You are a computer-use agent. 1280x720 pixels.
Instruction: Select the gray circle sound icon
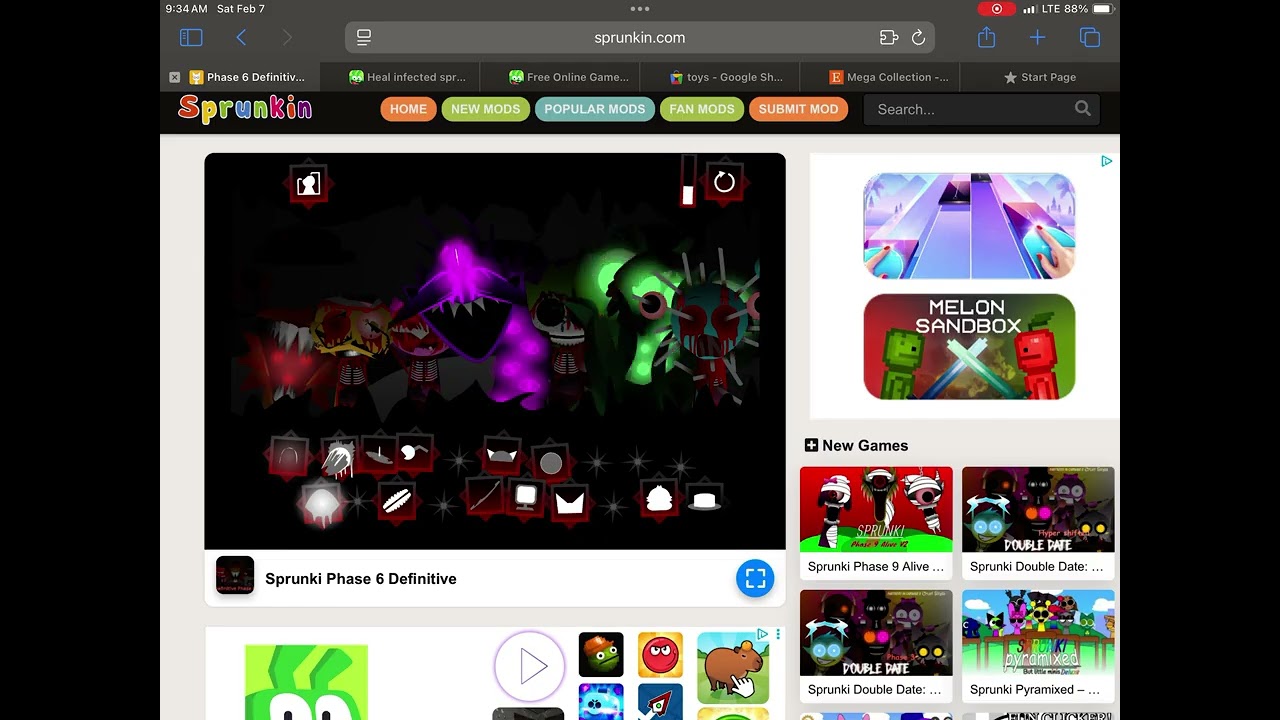551,463
